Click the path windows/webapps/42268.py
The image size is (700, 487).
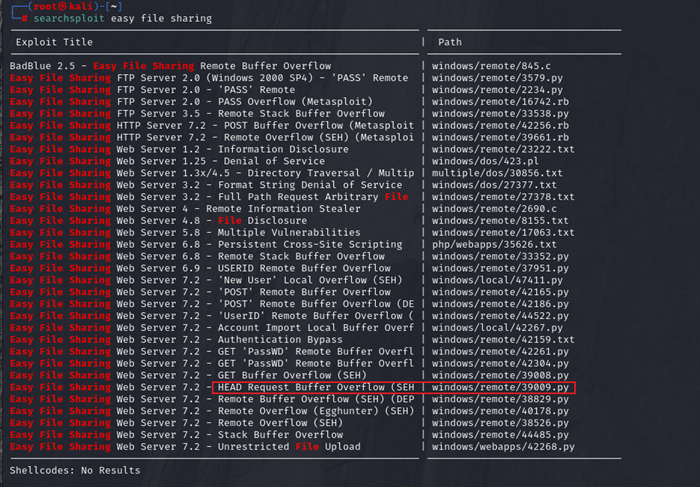(x=503, y=447)
